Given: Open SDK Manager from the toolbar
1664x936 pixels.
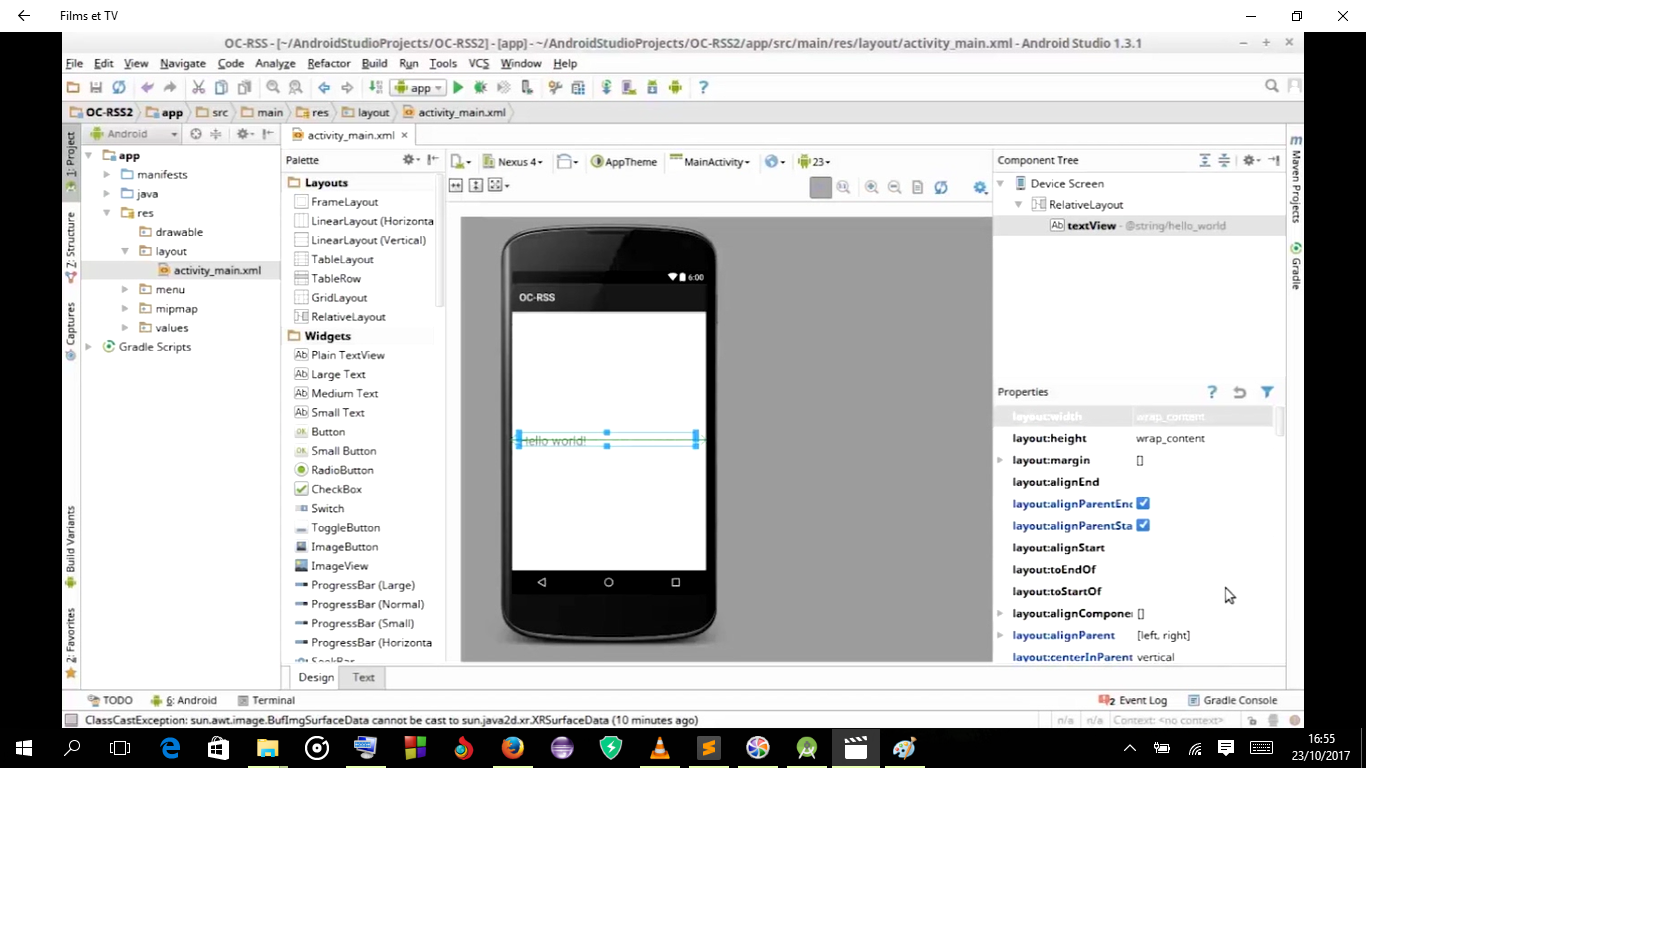Looking at the screenshot, I should tap(651, 88).
